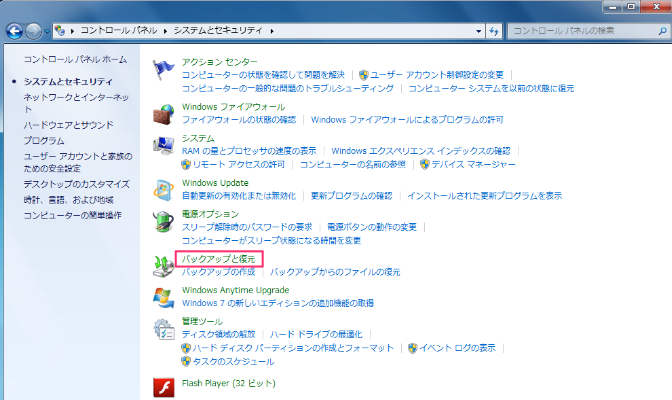Open the Windows Update heading link
Viewport: 672px width, 400px height.
click(215, 183)
